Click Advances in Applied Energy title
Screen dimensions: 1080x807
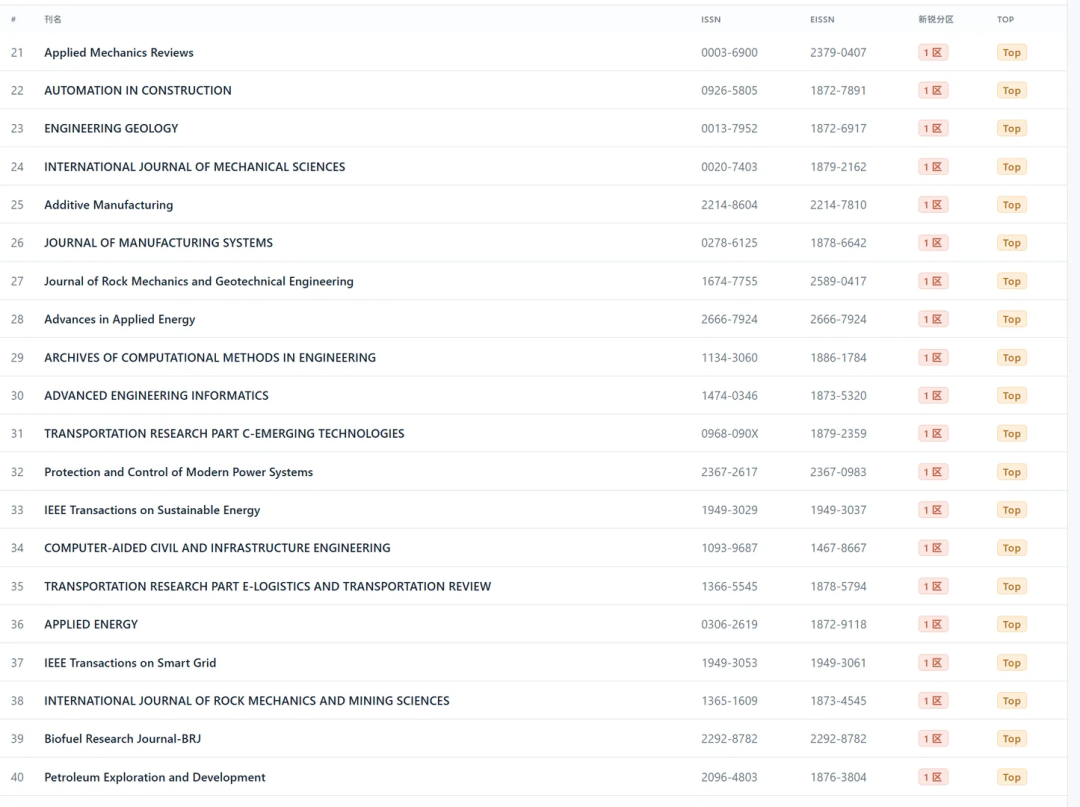tap(119, 319)
